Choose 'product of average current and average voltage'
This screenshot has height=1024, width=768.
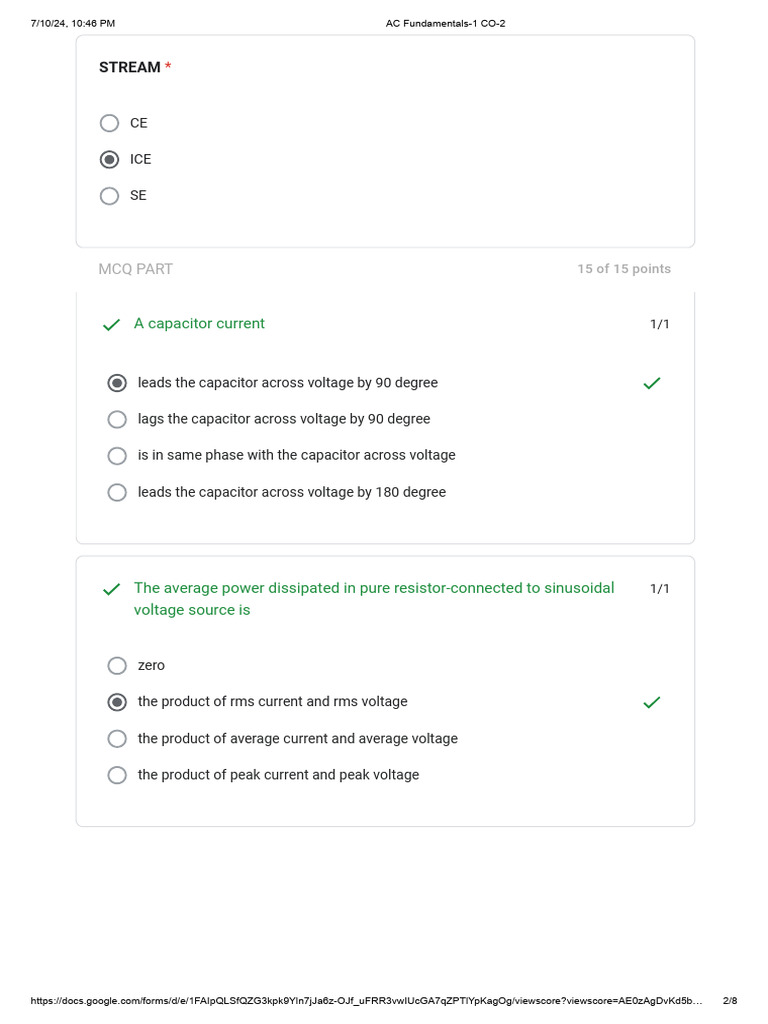pos(117,739)
